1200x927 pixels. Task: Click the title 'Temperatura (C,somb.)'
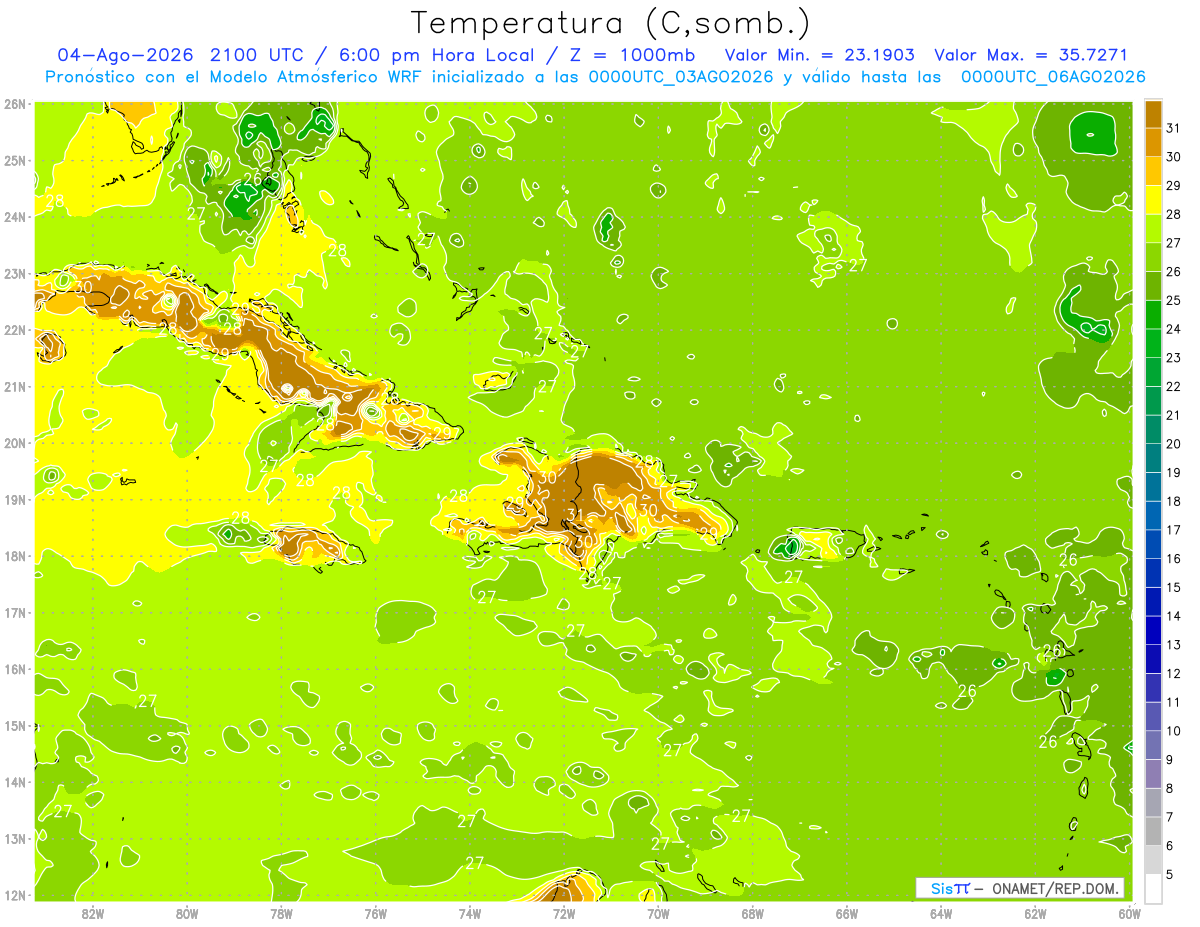610,23
